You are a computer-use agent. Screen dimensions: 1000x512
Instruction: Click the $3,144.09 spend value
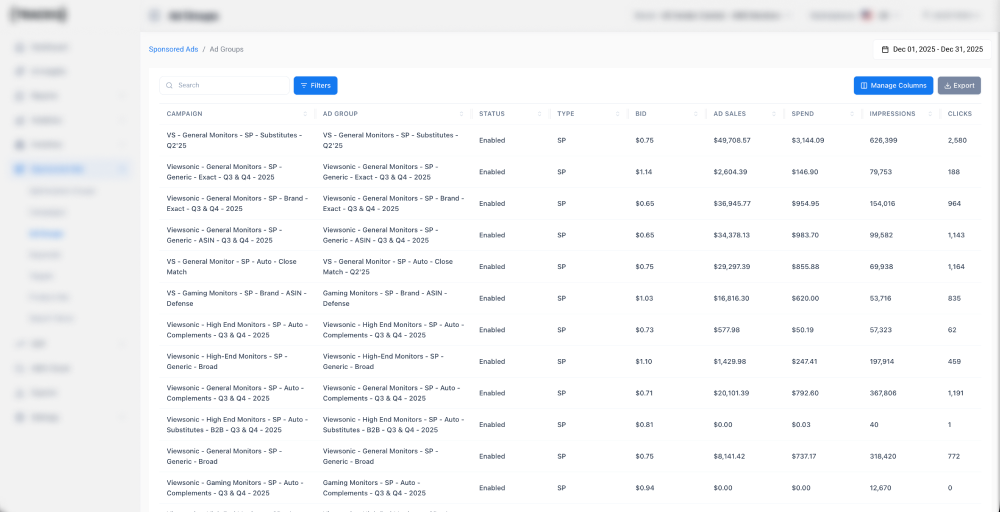click(x=808, y=140)
